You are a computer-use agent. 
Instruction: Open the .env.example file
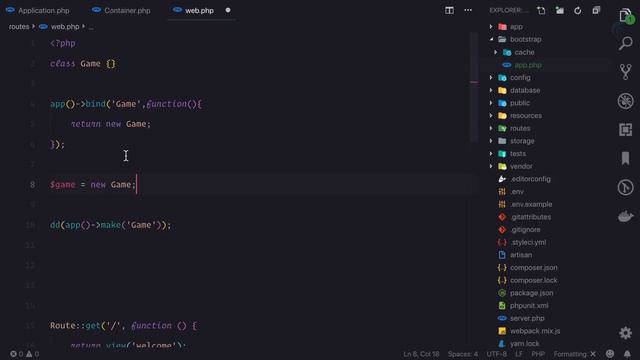tap(531, 204)
